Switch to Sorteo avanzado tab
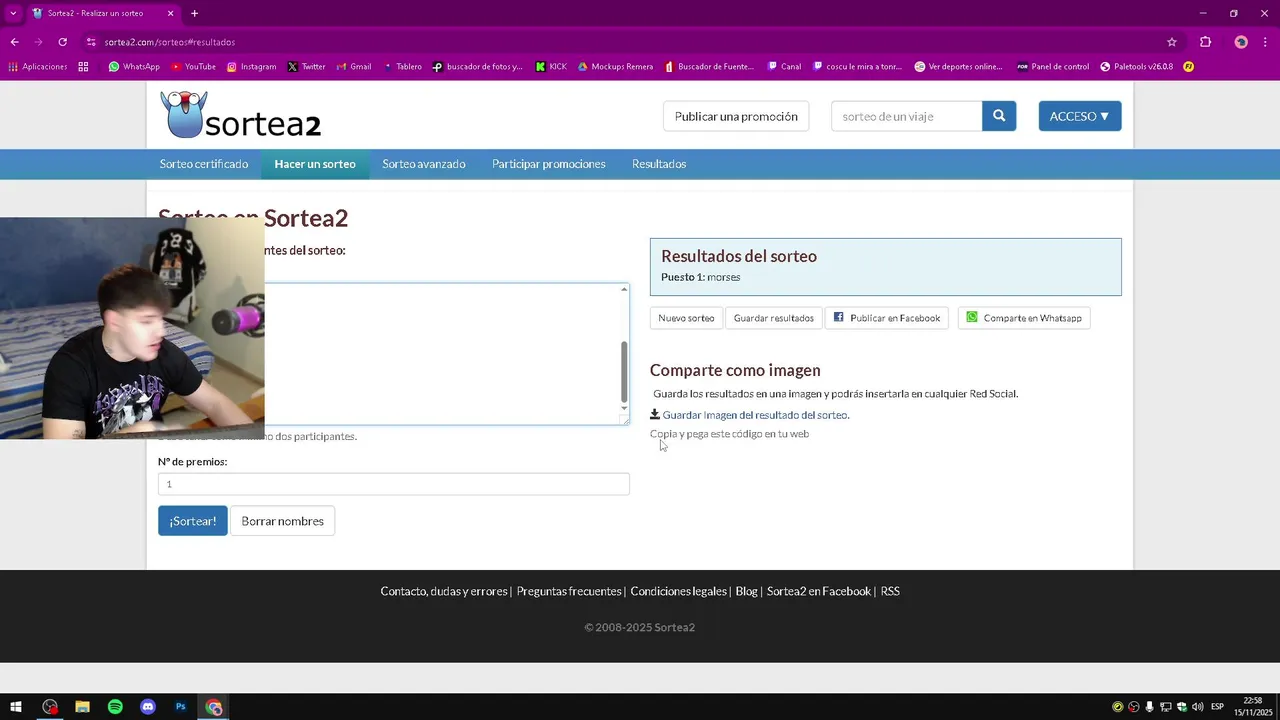The height and width of the screenshot is (720, 1280). click(424, 164)
